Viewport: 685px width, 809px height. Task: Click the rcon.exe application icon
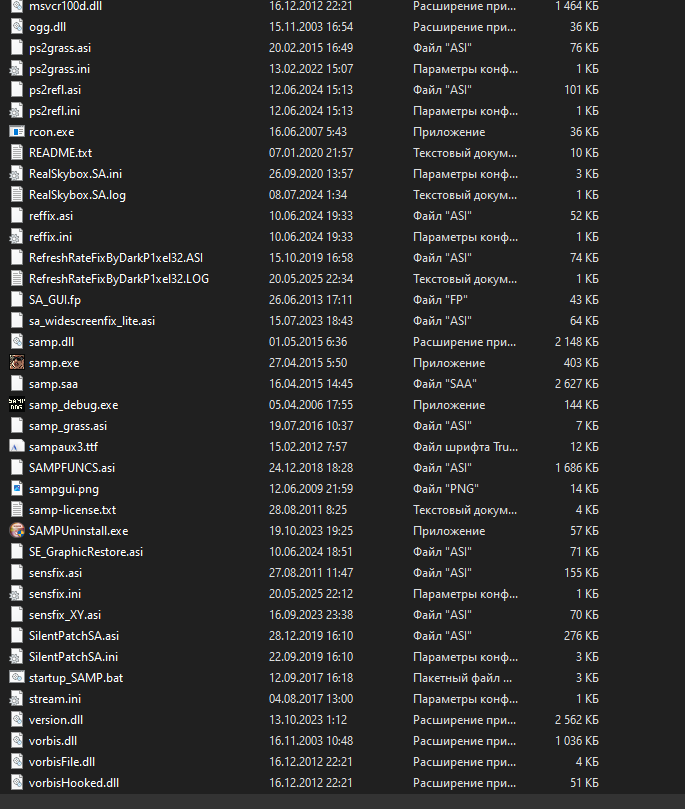pyautogui.click(x=16, y=132)
